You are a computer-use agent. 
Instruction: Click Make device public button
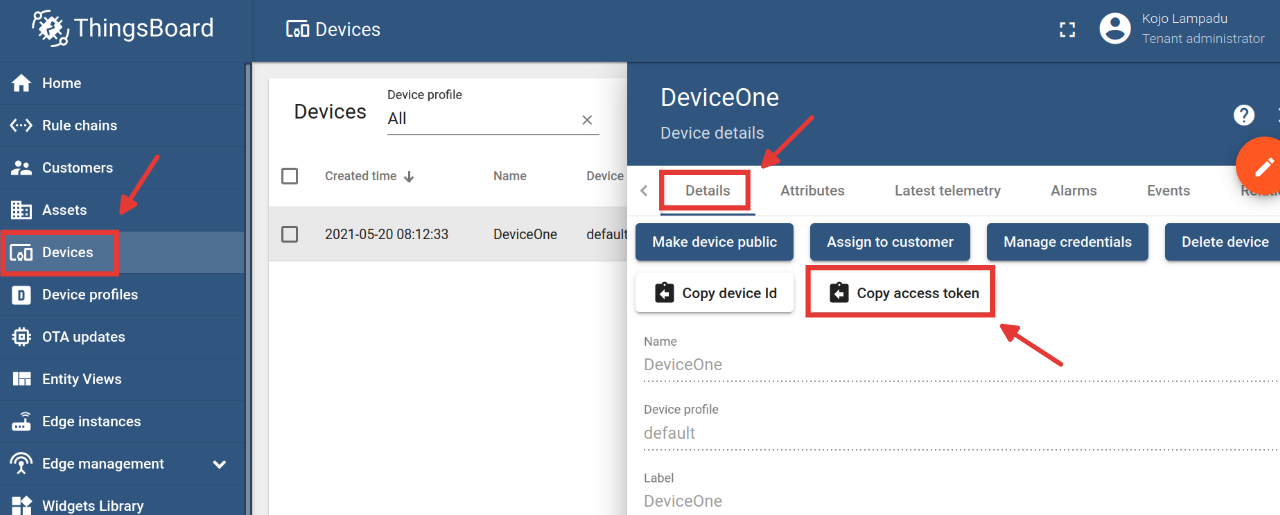714,242
